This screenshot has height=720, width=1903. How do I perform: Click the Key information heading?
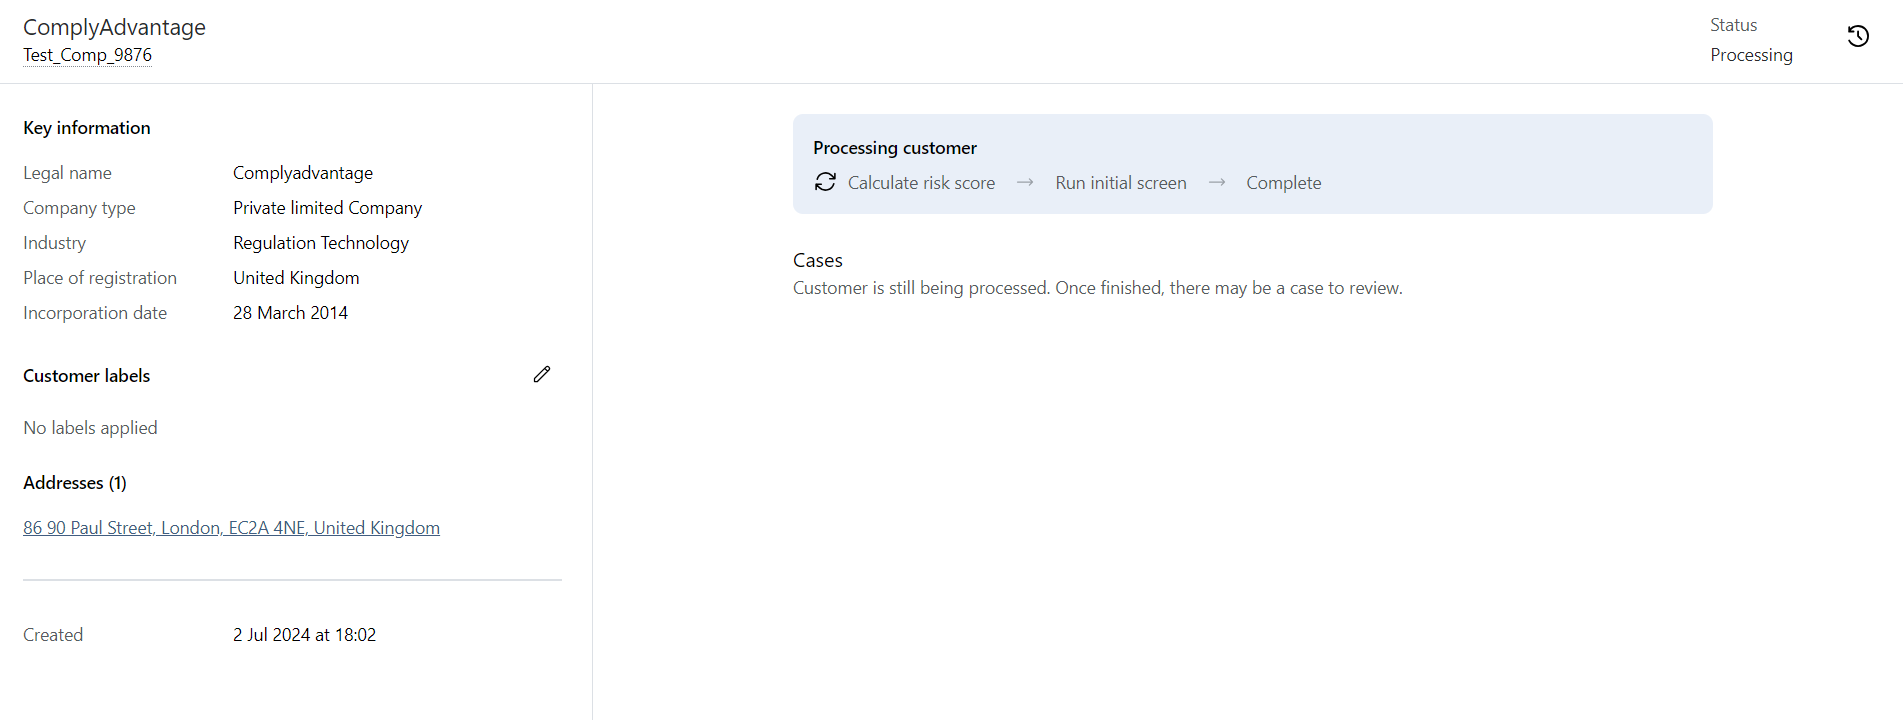click(87, 128)
